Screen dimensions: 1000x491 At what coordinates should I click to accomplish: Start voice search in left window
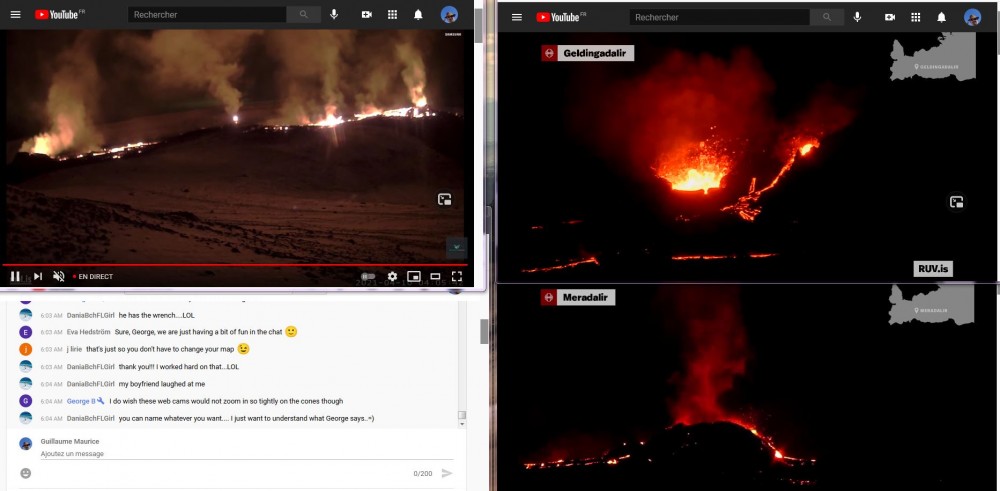pos(334,15)
